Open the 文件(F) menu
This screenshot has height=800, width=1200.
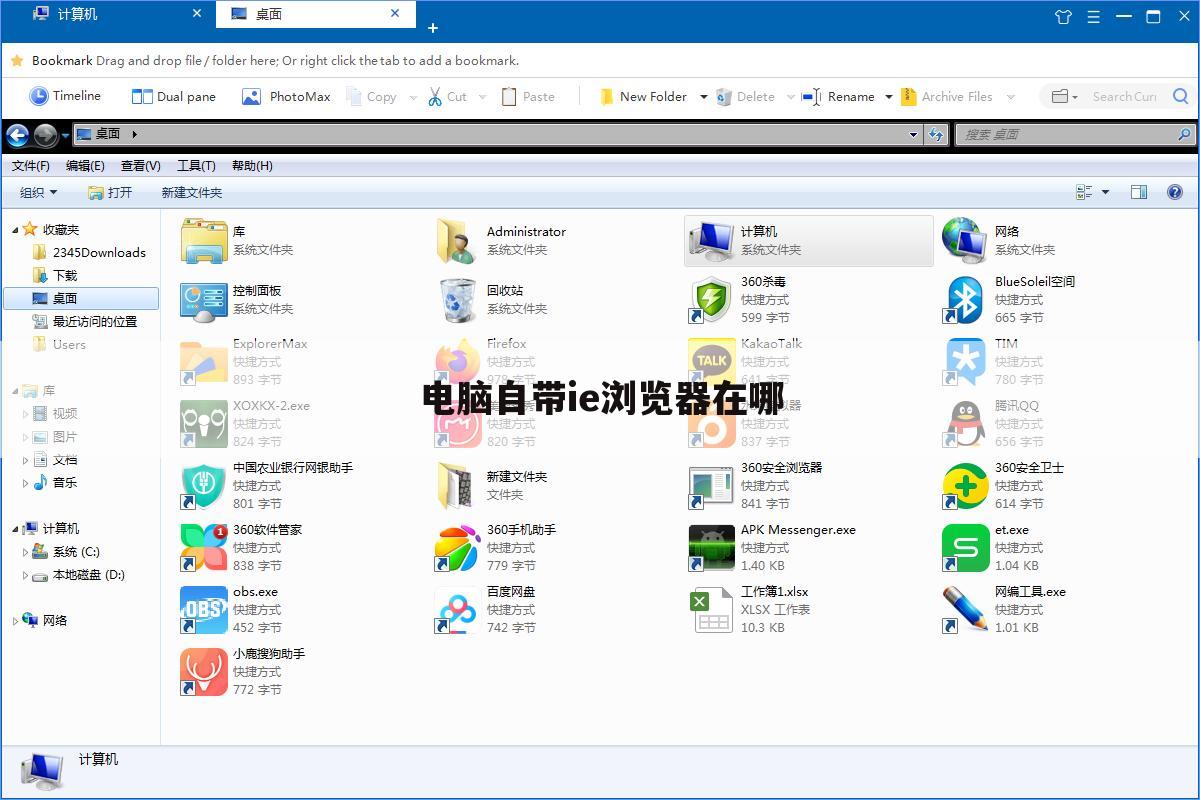pyautogui.click(x=31, y=165)
